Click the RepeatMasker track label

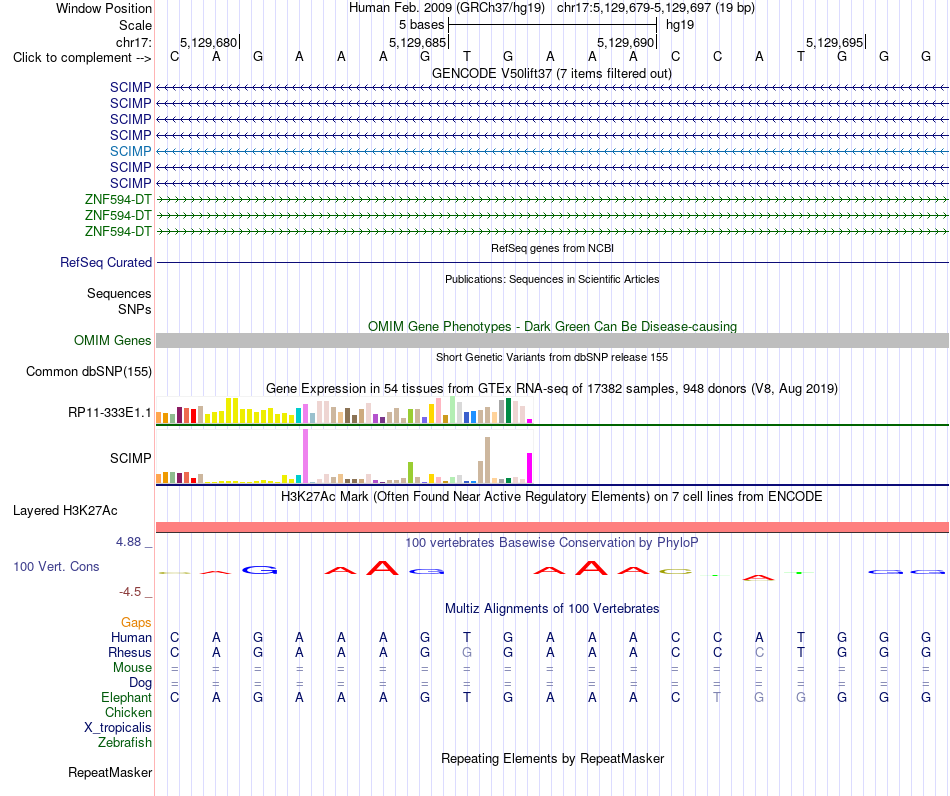click(x=110, y=772)
